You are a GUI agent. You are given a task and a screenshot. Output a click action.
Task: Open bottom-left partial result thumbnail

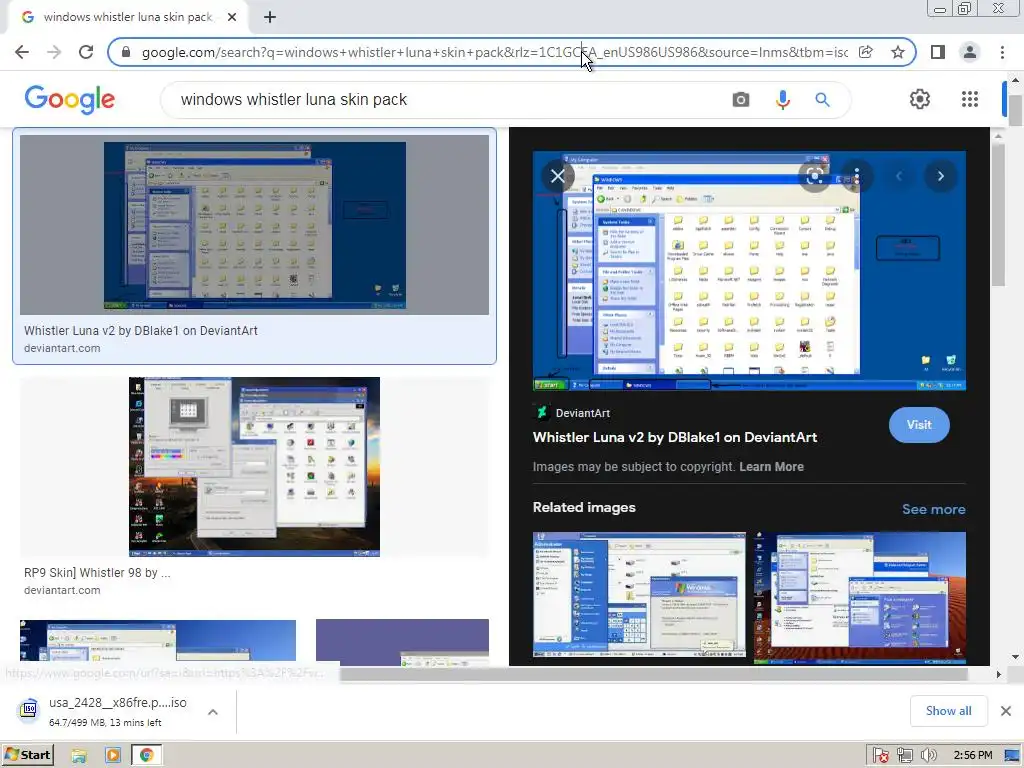(158, 641)
